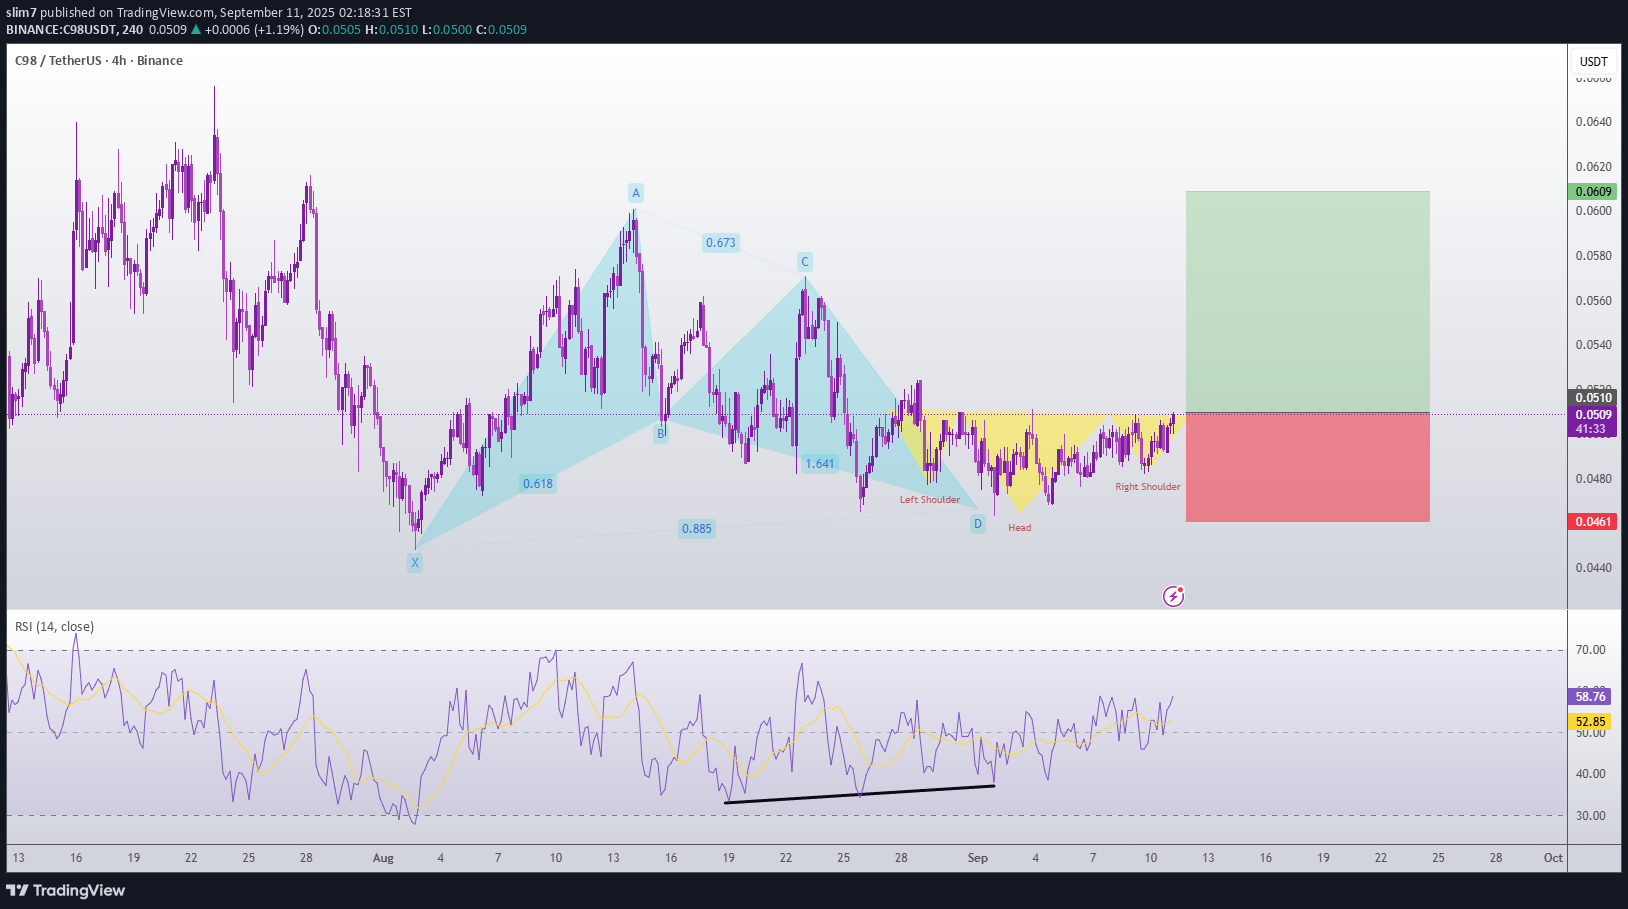Select the X point label on the harmonic pattern
Viewport: 1628px width, 909px height.
[x=415, y=563]
